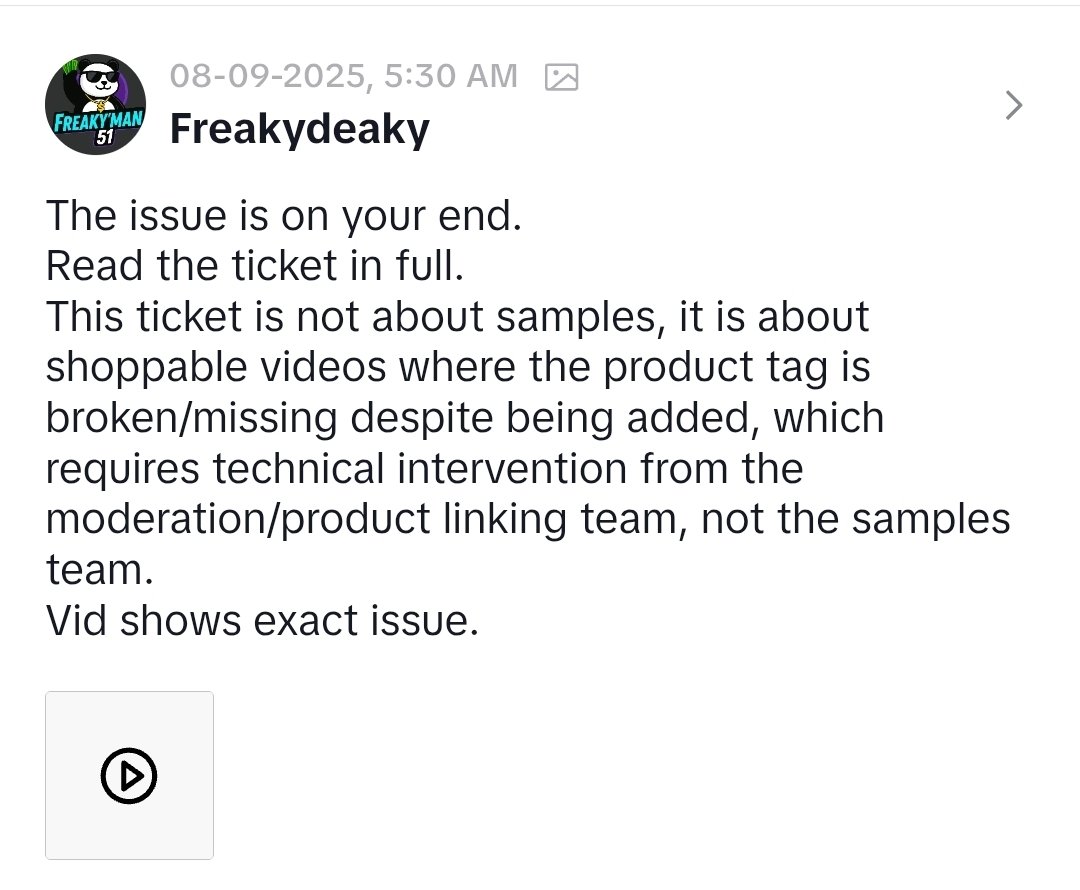Image resolution: width=1080 pixels, height=890 pixels.
Task: Open the video attachment thumbnail box
Action: click(129, 775)
